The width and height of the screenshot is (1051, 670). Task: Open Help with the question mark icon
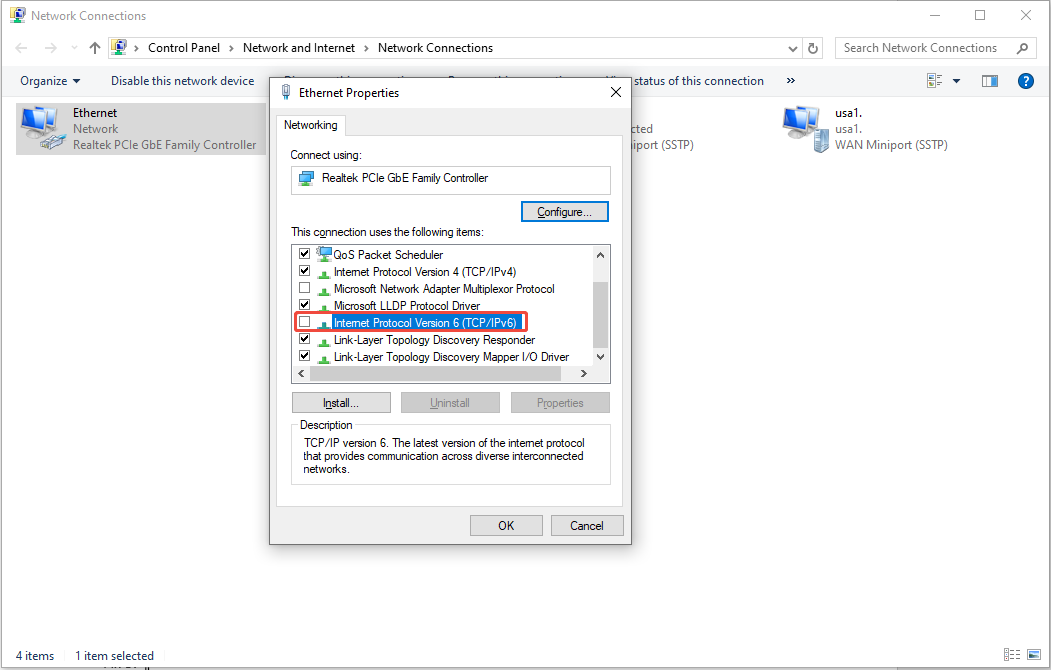tap(1026, 81)
